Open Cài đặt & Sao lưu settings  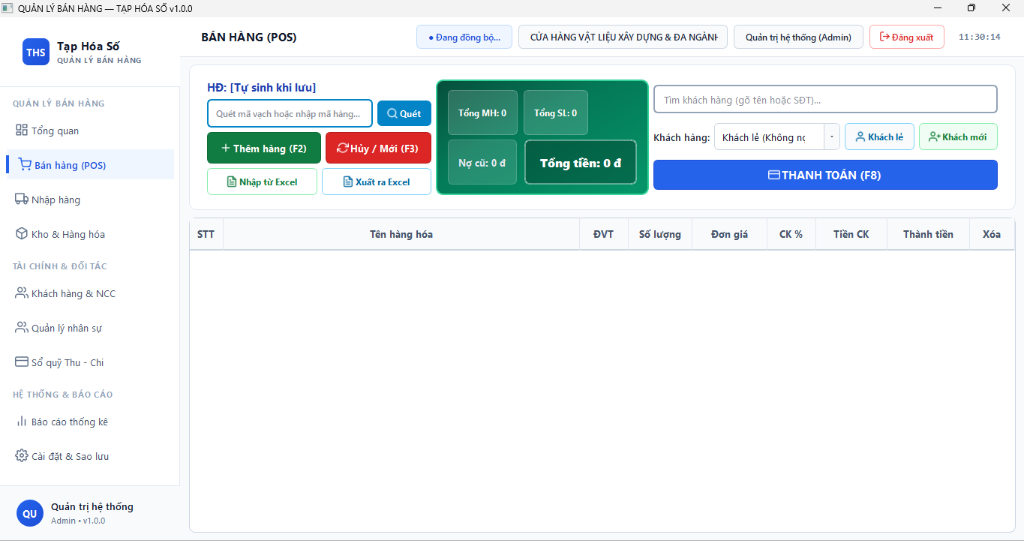90,456
